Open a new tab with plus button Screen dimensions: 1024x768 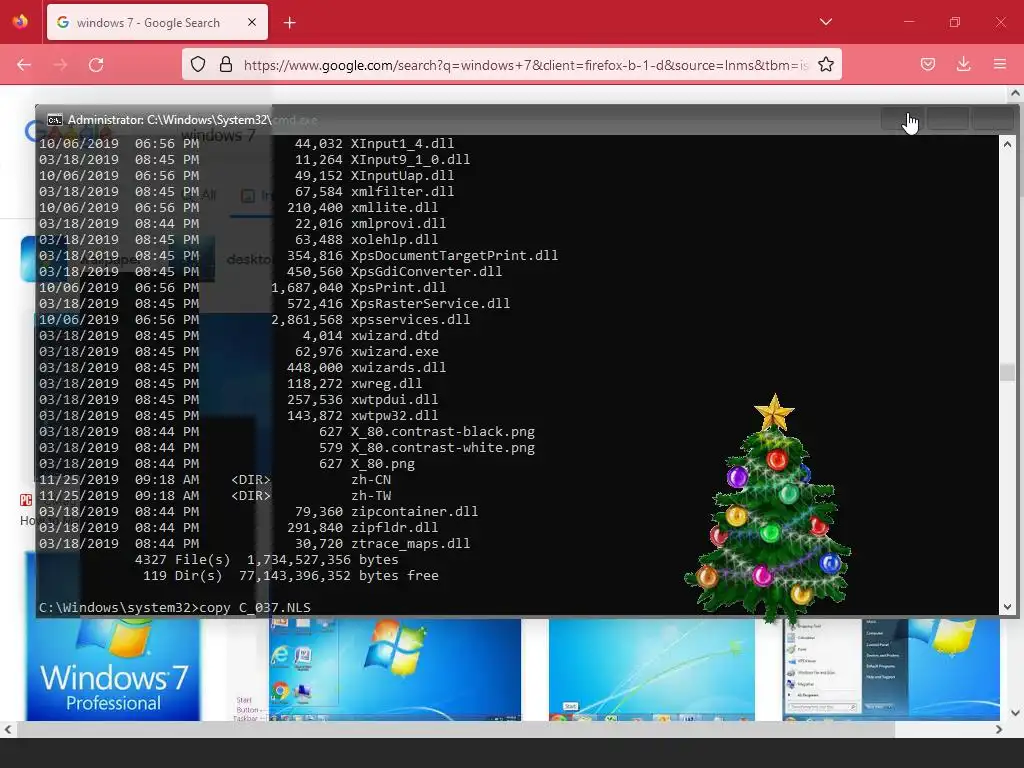tap(289, 23)
